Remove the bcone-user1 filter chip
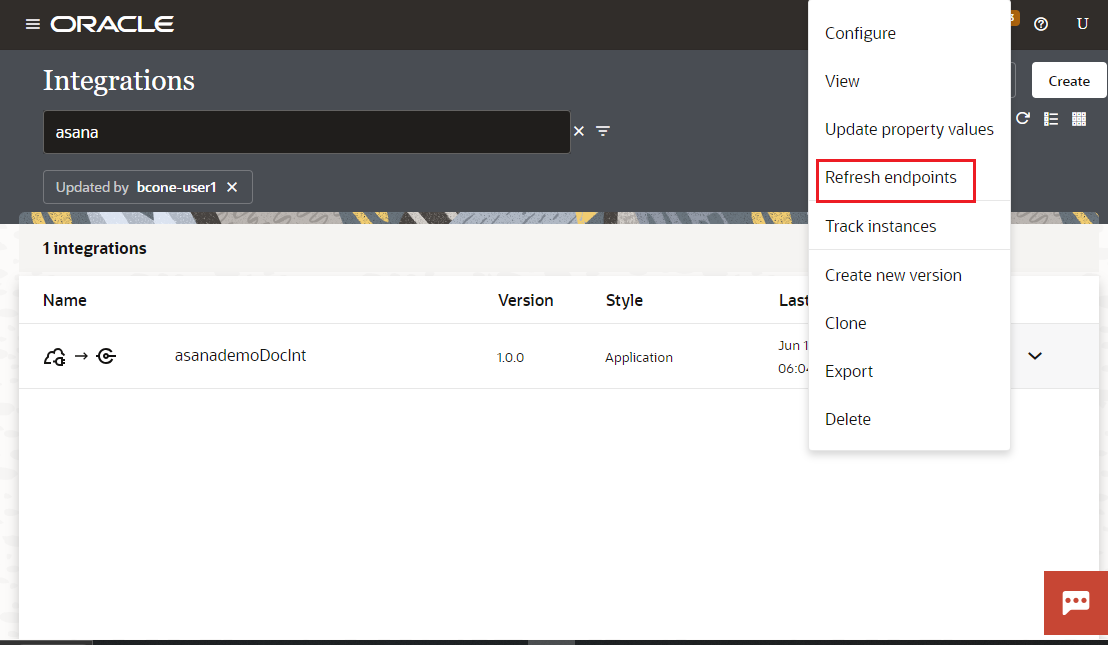This screenshot has height=645, width=1108. [233, 187]
